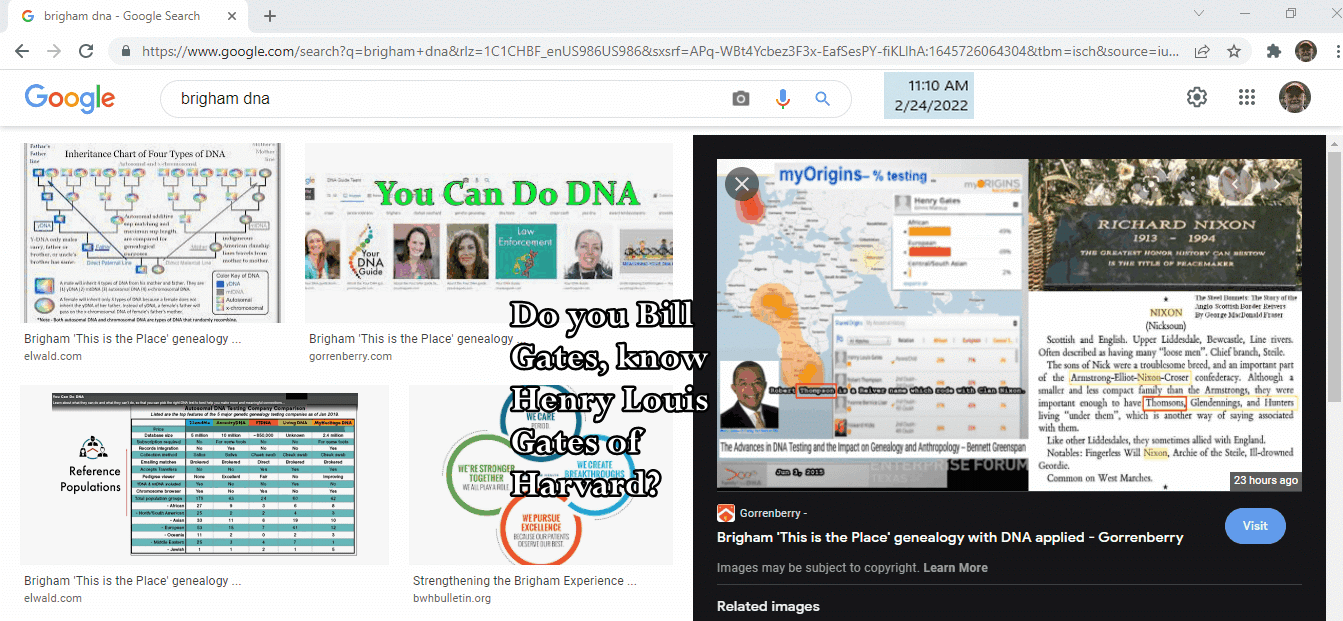Image resolution: width=1343 pixels, height=621 pixels.
Task: Click the browser back arrow
Action: pos(21,51)
